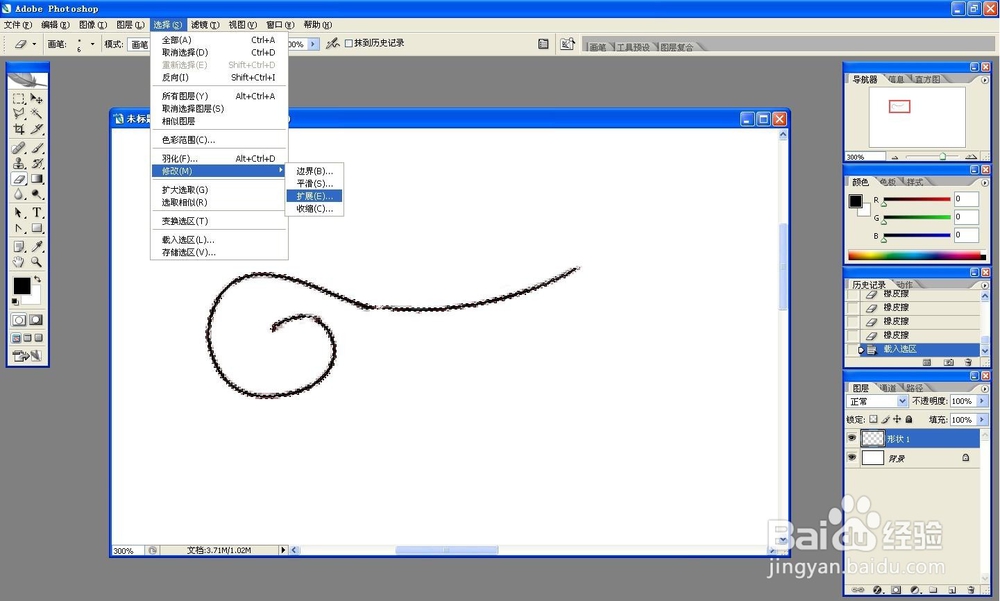Select the Notes tool
Viewport: 1000px width, 601px height.
point(19,246)
